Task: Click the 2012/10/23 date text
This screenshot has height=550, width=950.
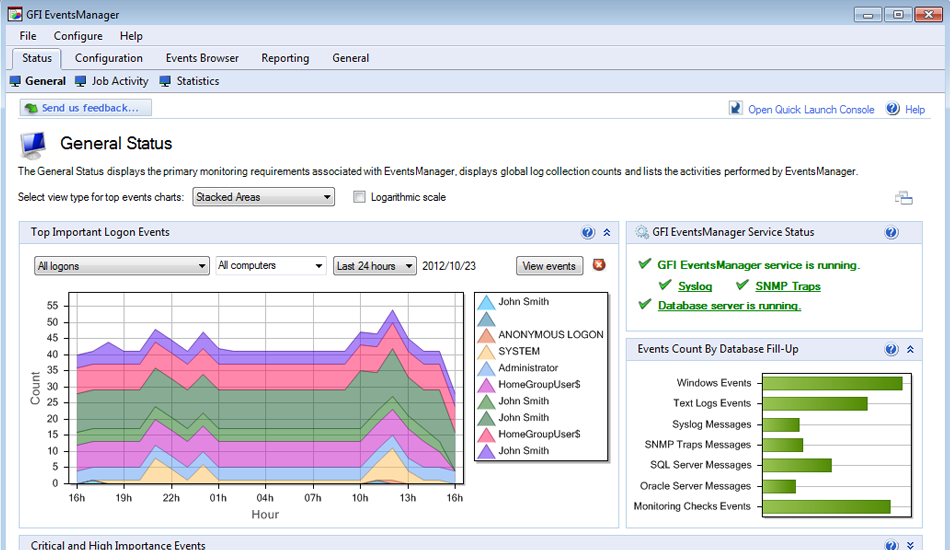Action: point(449,266)
